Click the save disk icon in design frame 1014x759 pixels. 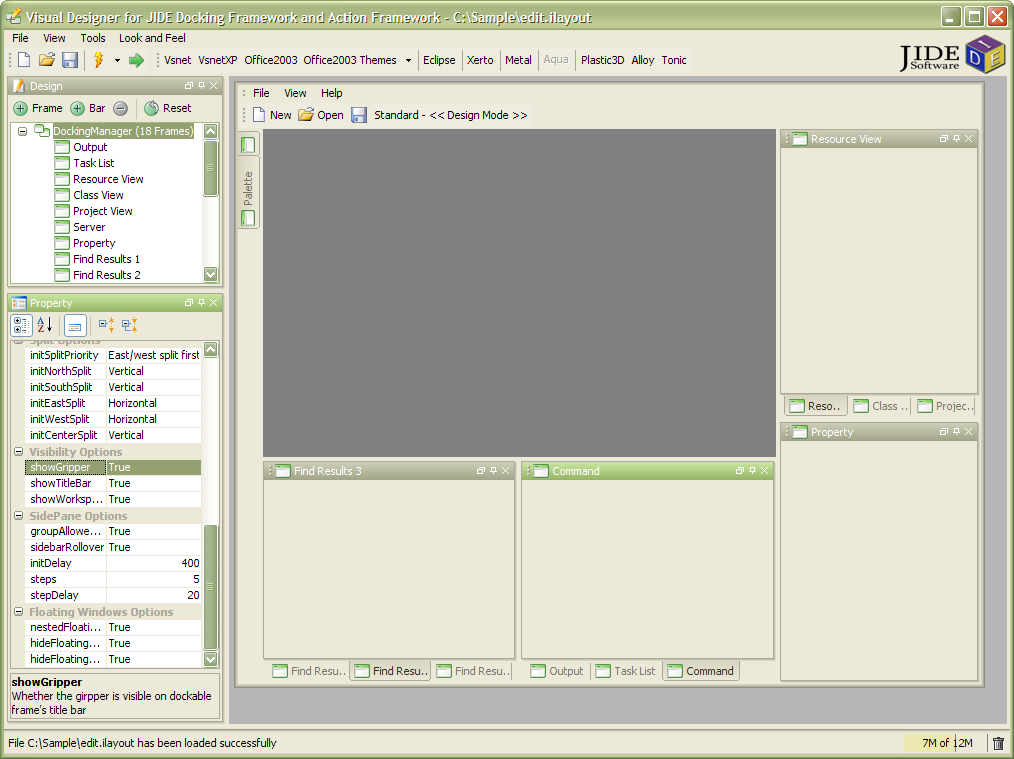click(359, 115)
